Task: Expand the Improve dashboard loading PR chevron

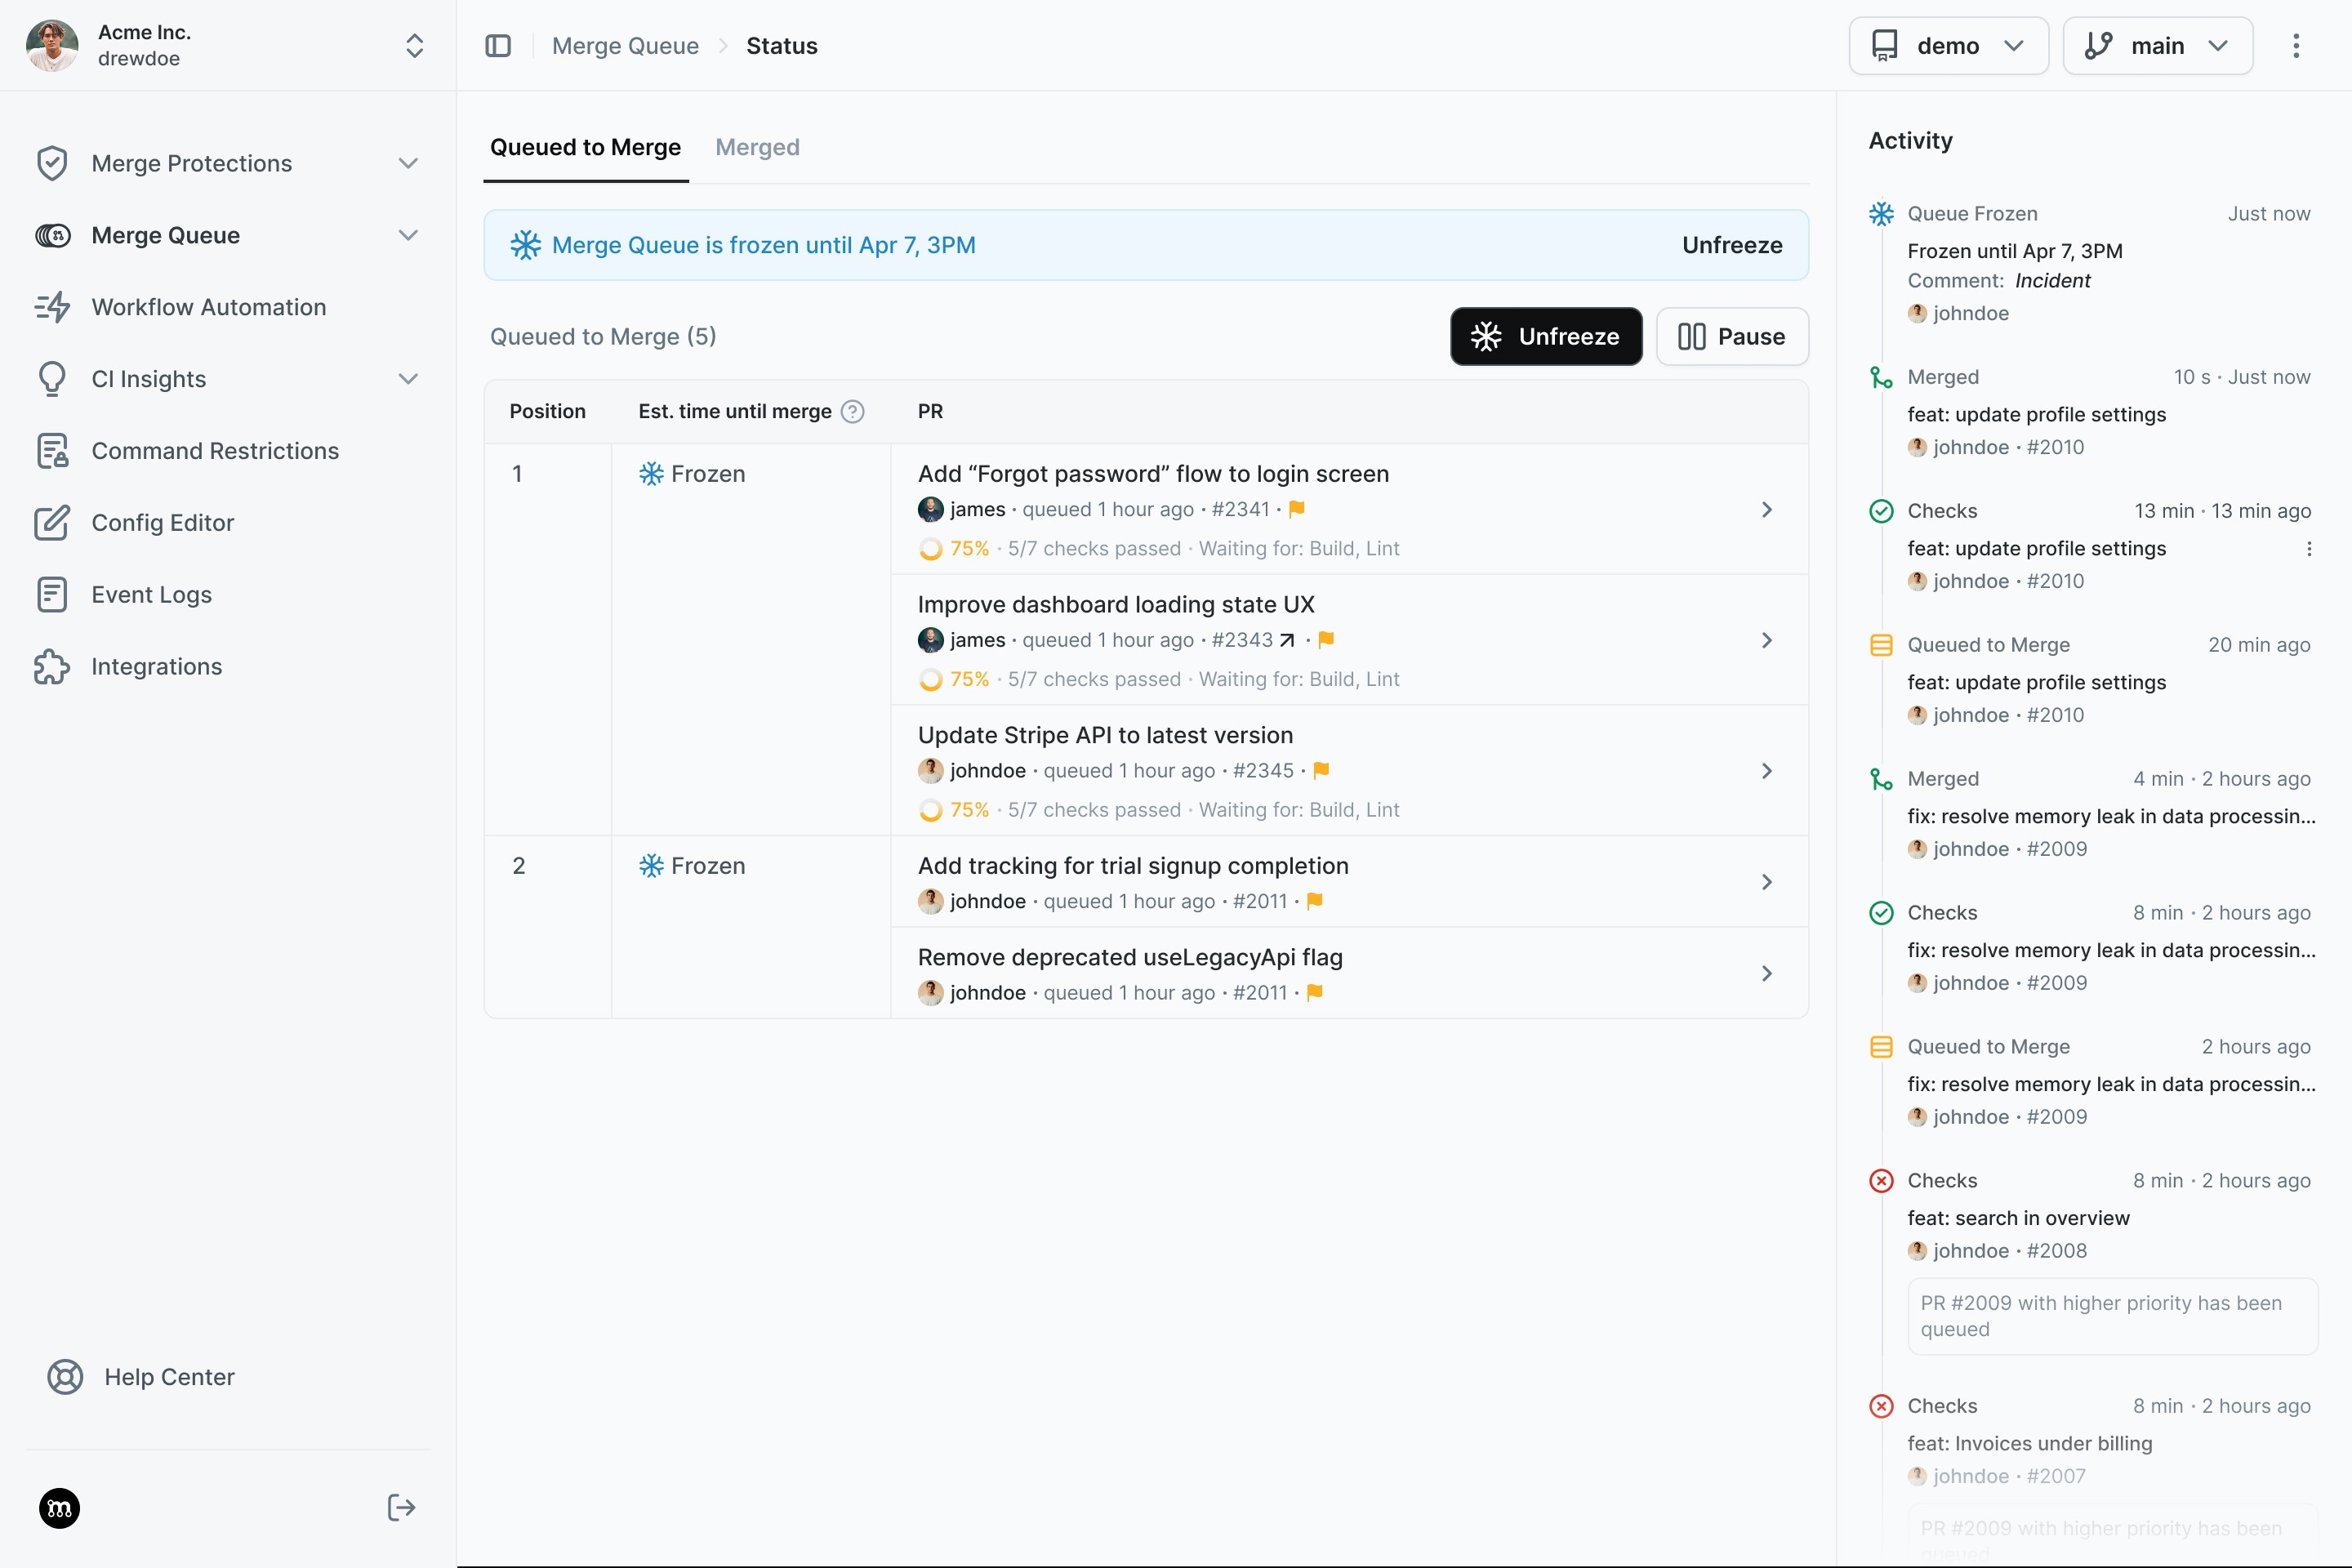Action: click(x=1767, y=641)
